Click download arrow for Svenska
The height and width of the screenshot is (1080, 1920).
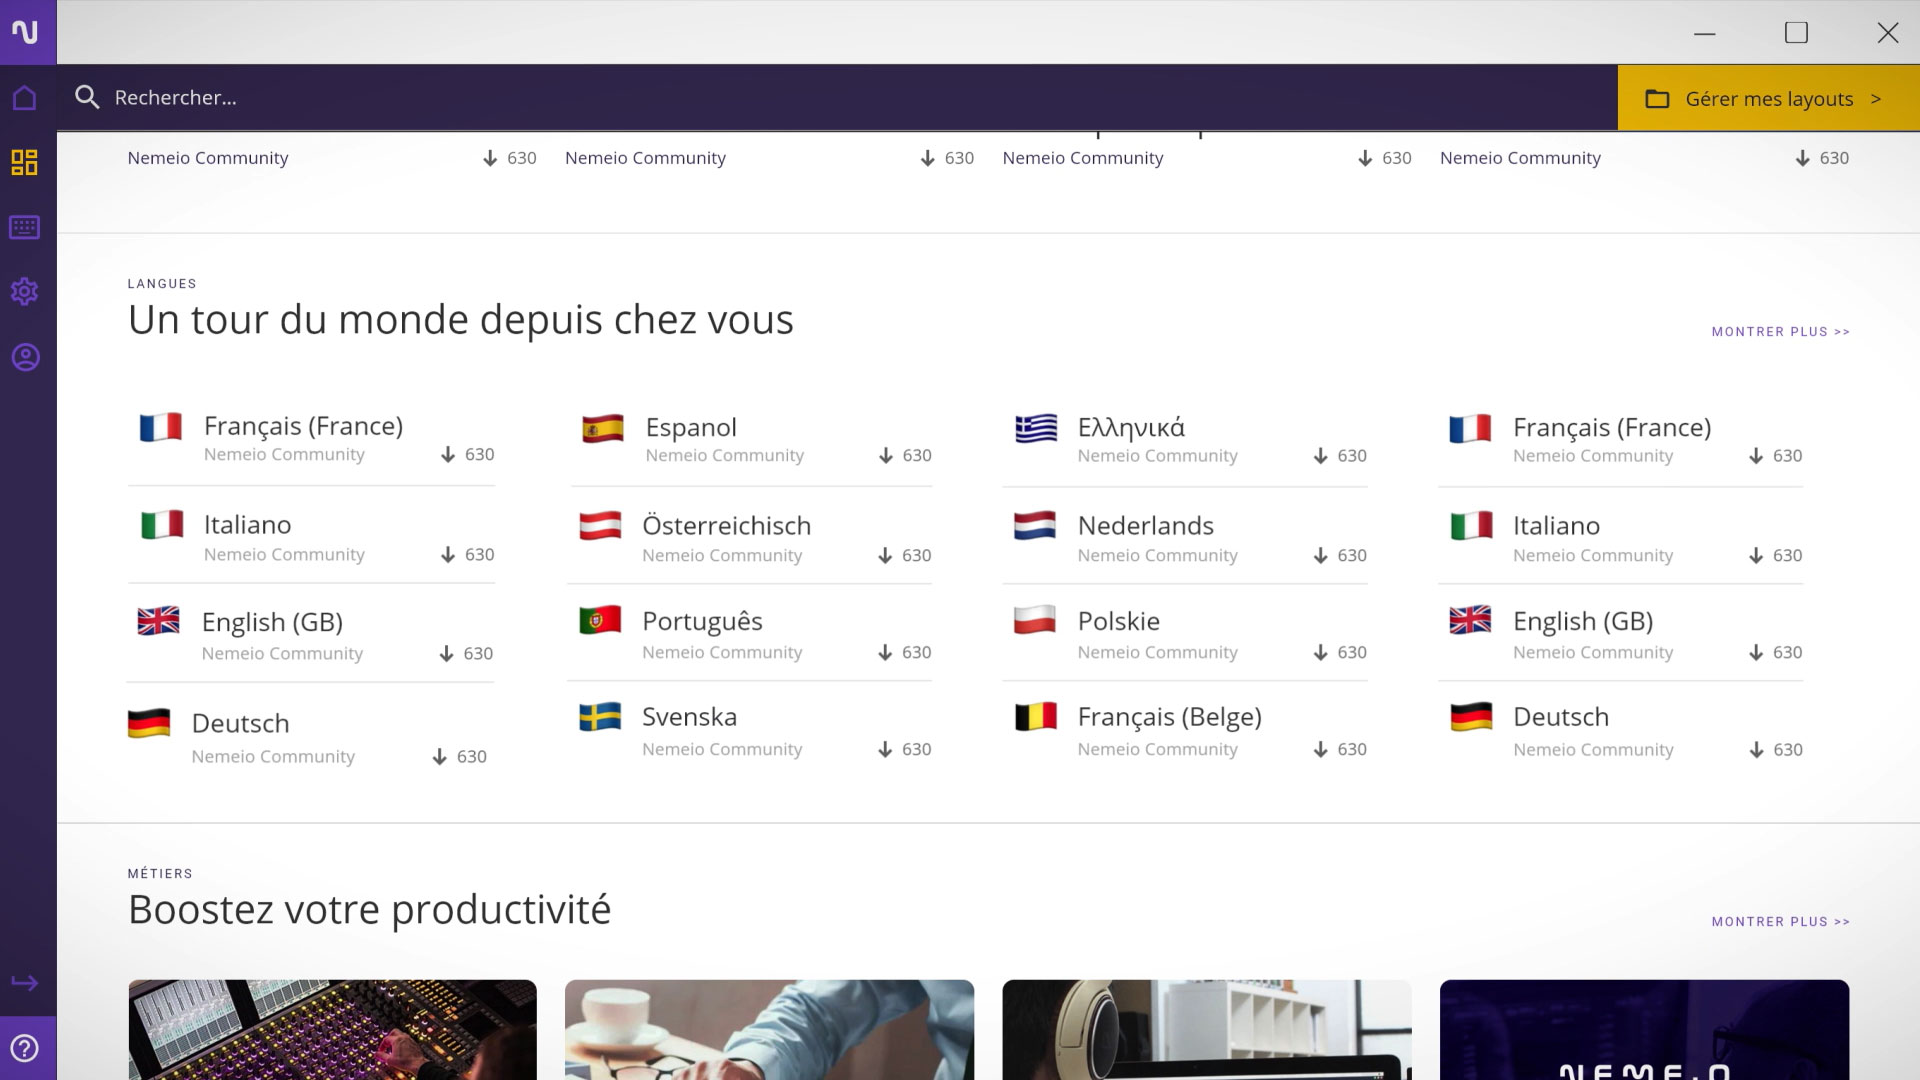pos(885,750)
